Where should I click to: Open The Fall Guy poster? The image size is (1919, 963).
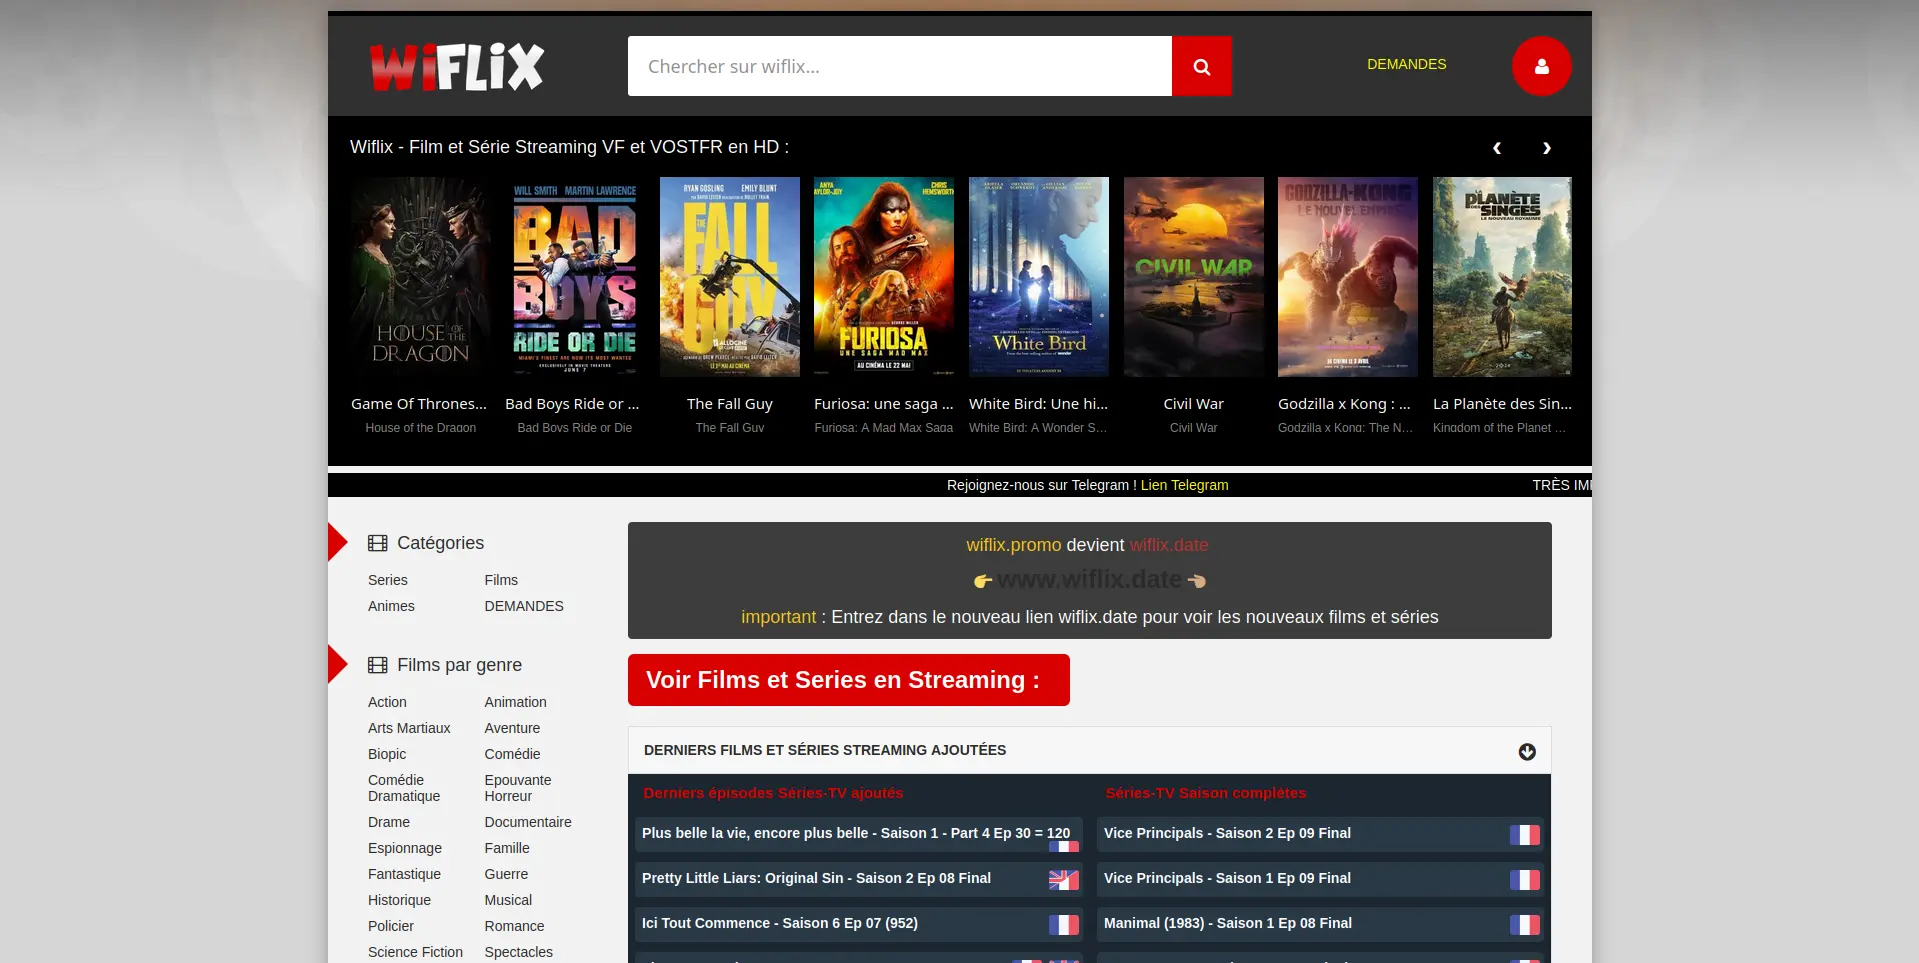coord(730,277)
